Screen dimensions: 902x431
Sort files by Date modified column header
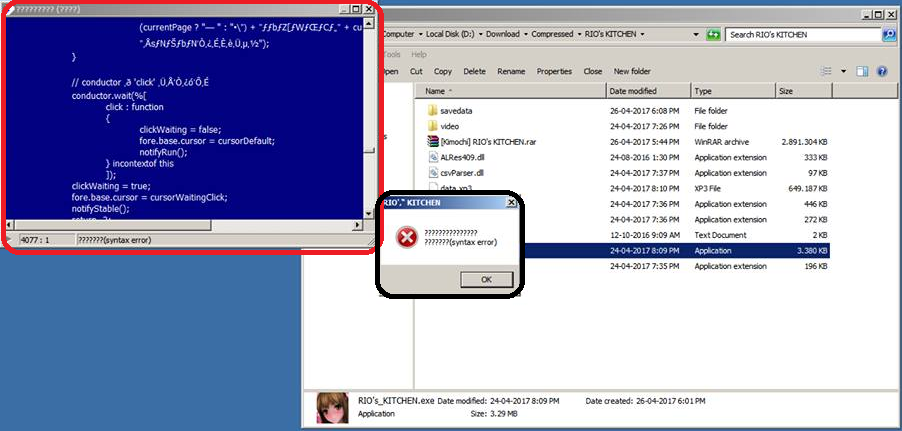(648, 91)
